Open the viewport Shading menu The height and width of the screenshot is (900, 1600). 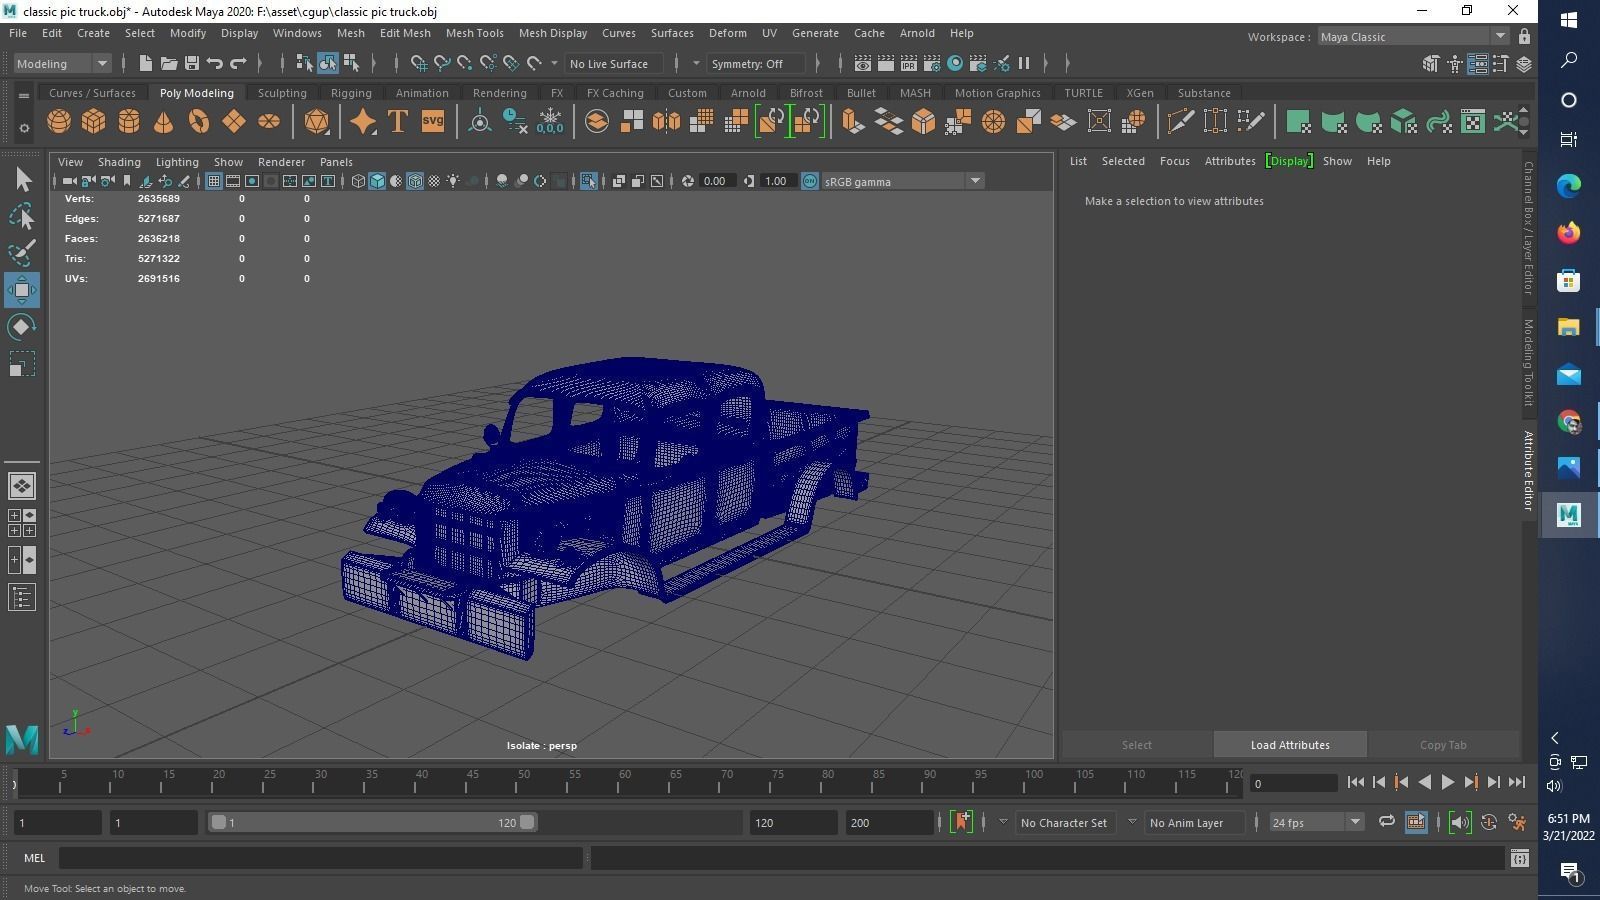pyautogui.click(x=119, y=162)
